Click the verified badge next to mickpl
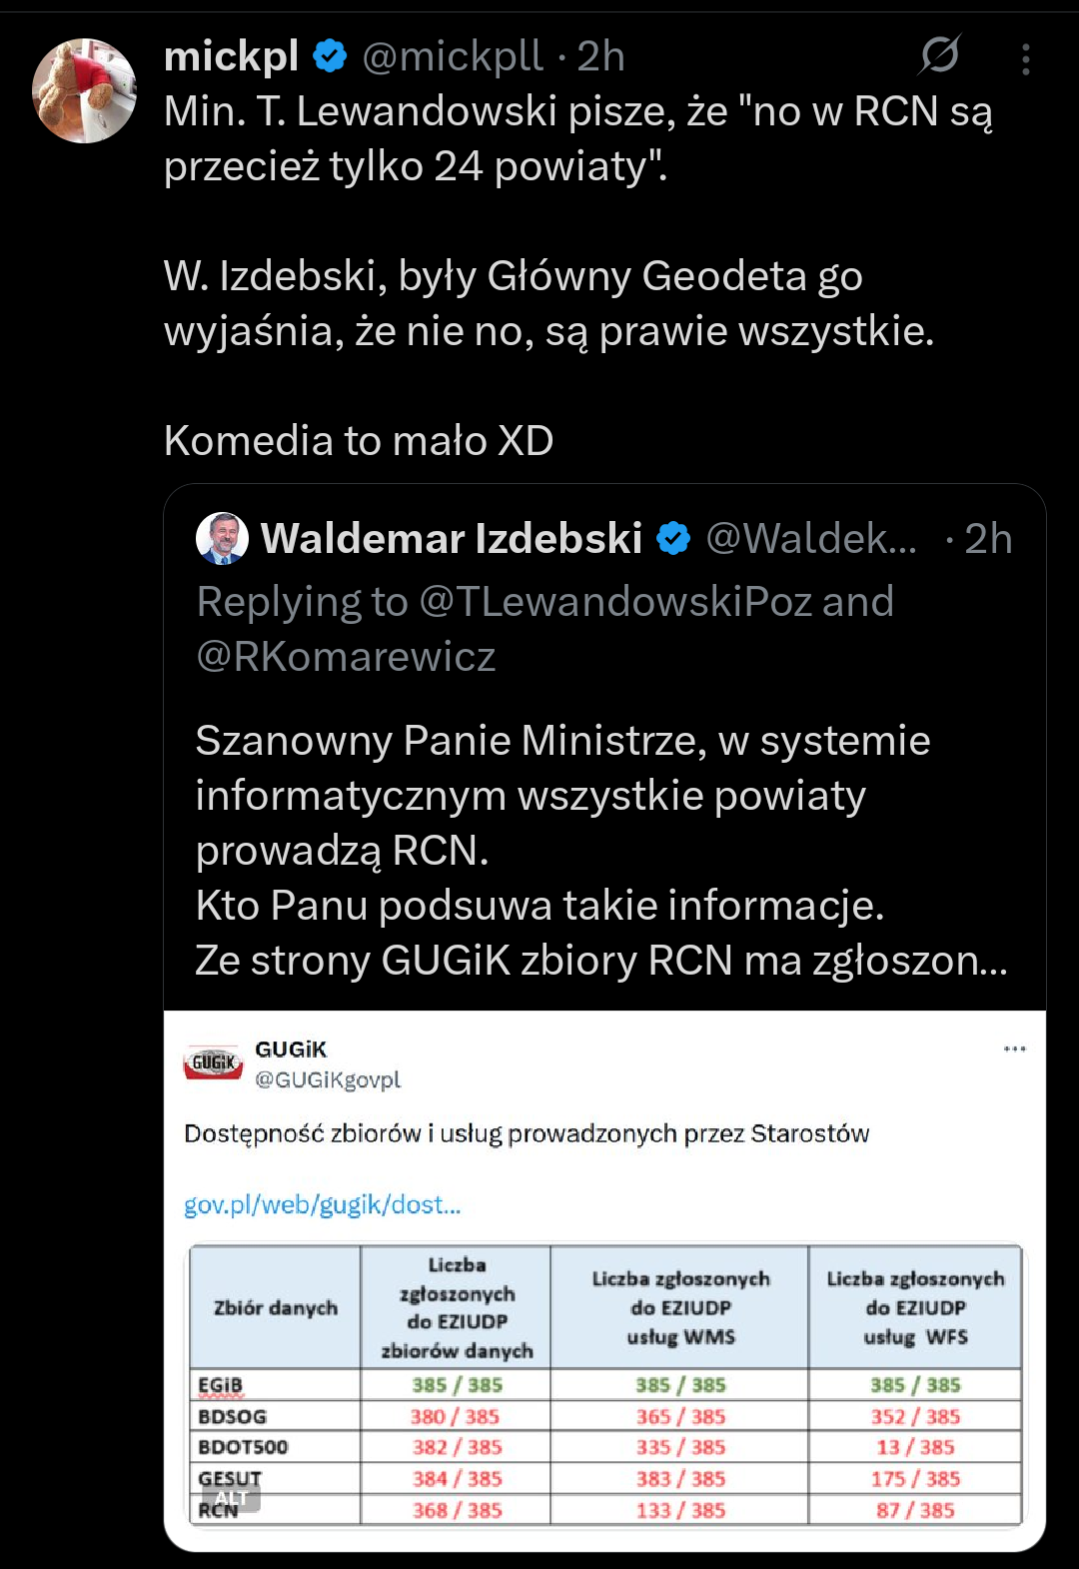Image resolution: width=1079 pixels, height=1569 pixels. click(x=330, y=56)
